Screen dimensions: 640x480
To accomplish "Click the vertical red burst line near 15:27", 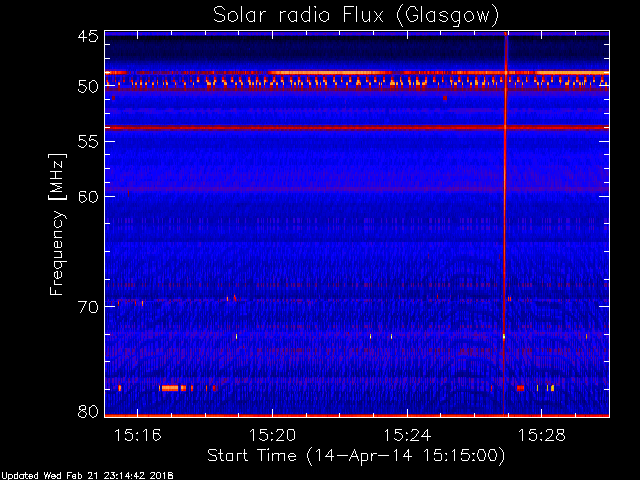I will coord(505,224).
